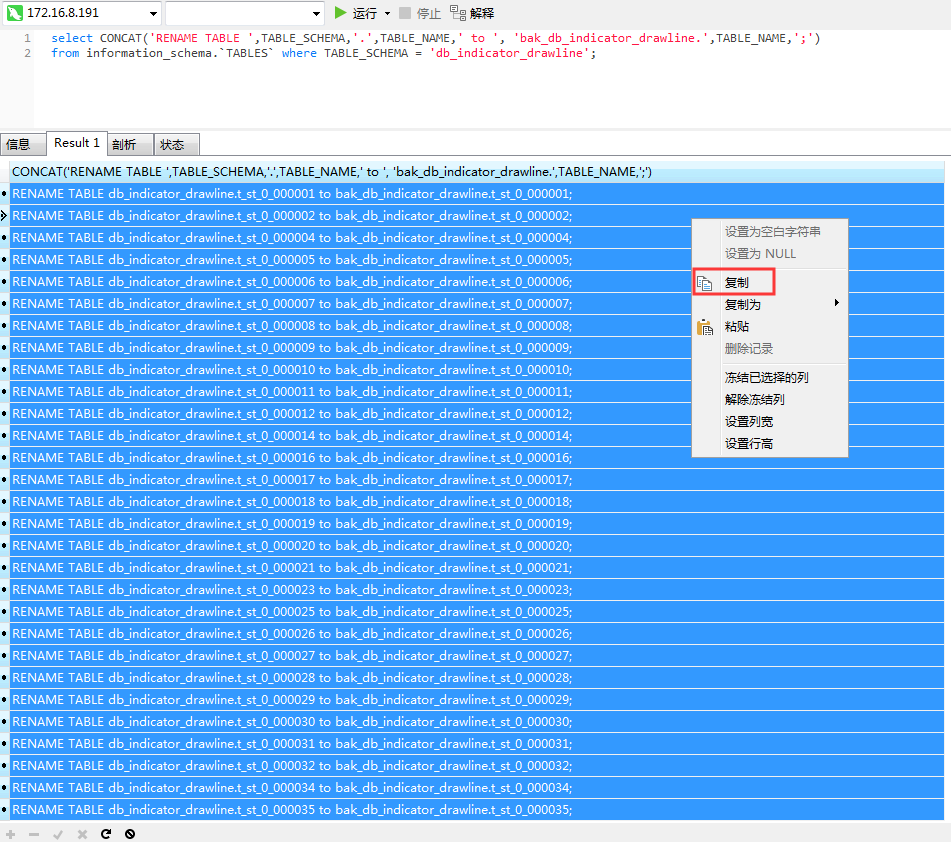This screenshot has height=842, width=951.
Task: Click the discard changes X icon
Action: pyautogui.click(x=82, y=835)
